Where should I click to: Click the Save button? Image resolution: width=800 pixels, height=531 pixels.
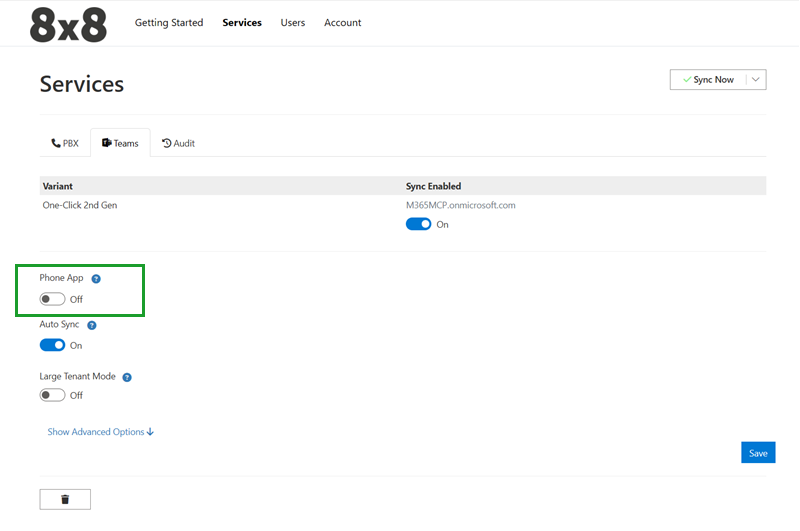758,453
